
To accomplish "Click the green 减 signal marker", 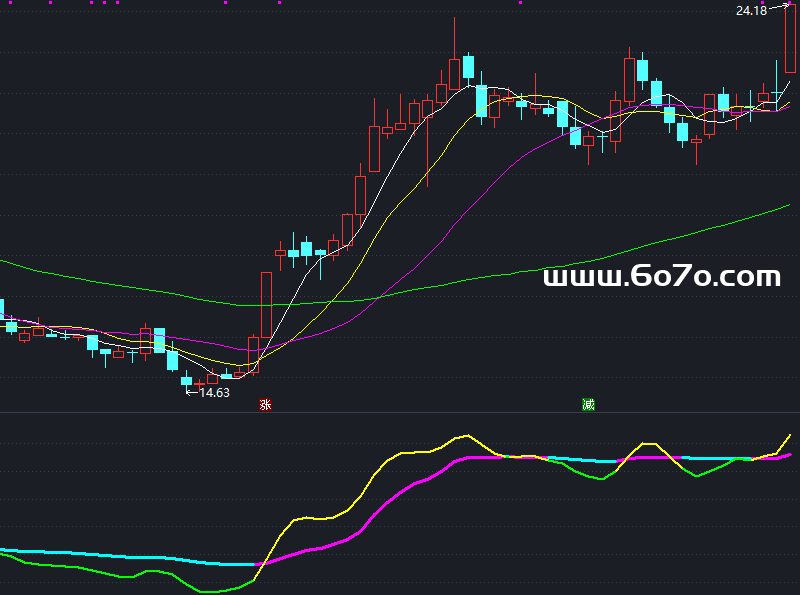I will point(588,404).
